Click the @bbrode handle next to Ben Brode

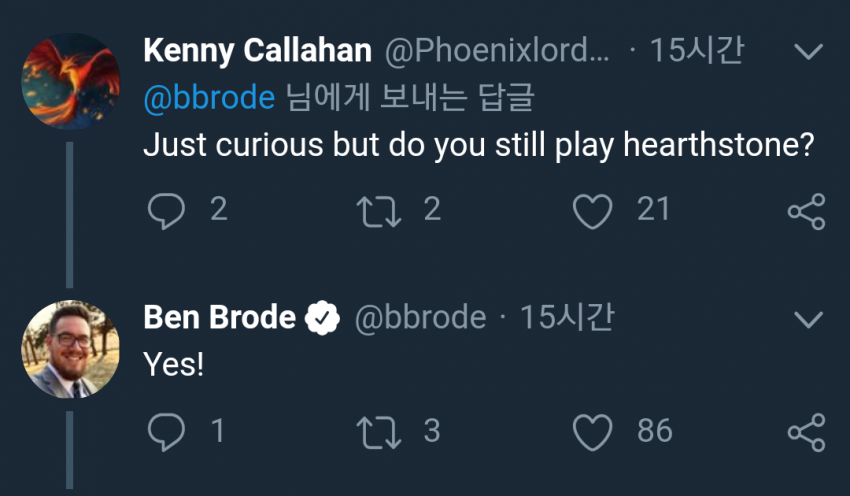pyautogui.click(x=420, y=318)
